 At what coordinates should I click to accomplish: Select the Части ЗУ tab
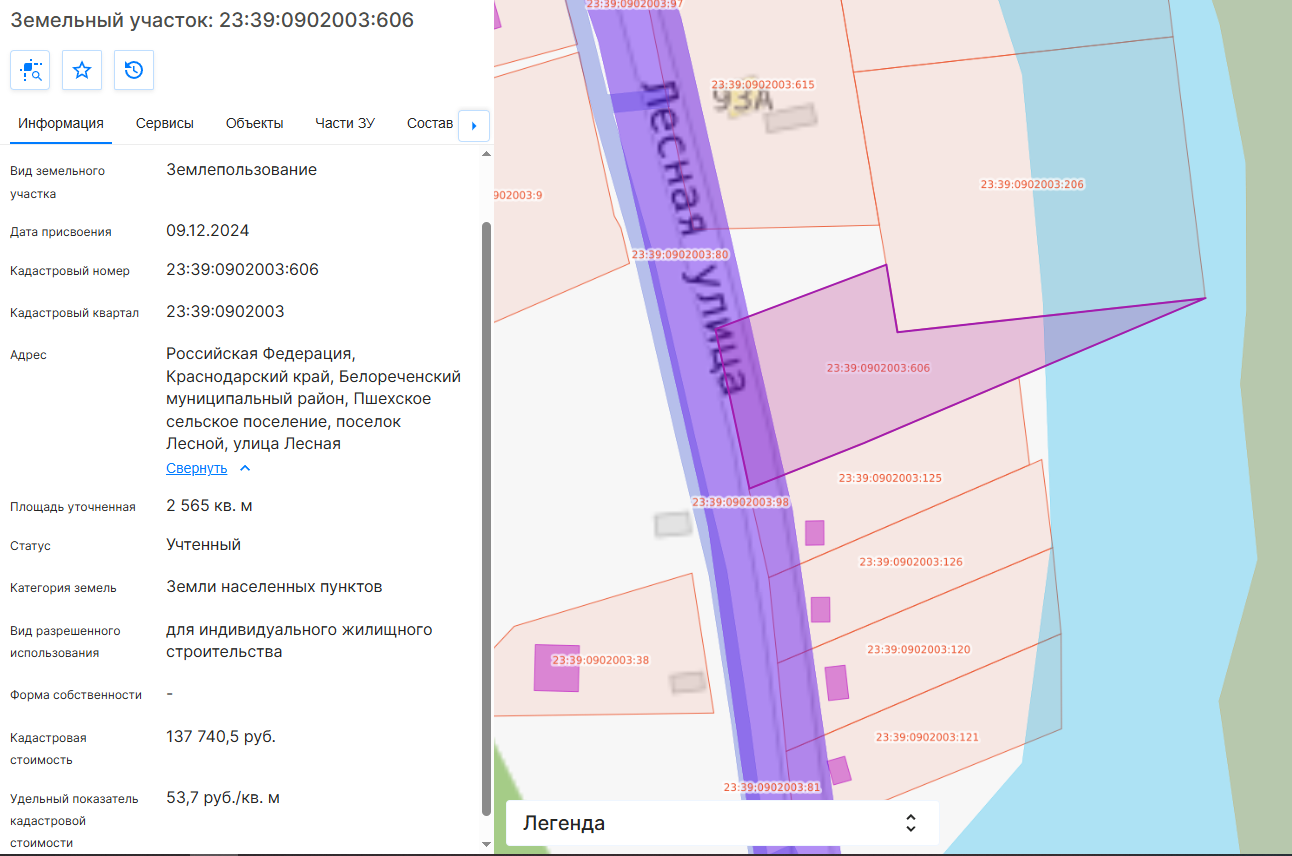click(345, 124)
